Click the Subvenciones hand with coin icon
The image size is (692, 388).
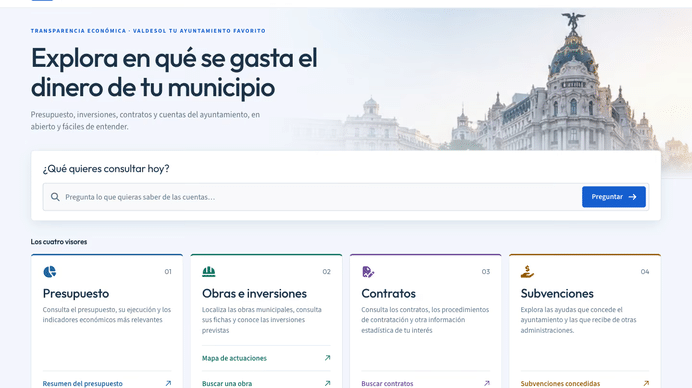pos(527,271)
